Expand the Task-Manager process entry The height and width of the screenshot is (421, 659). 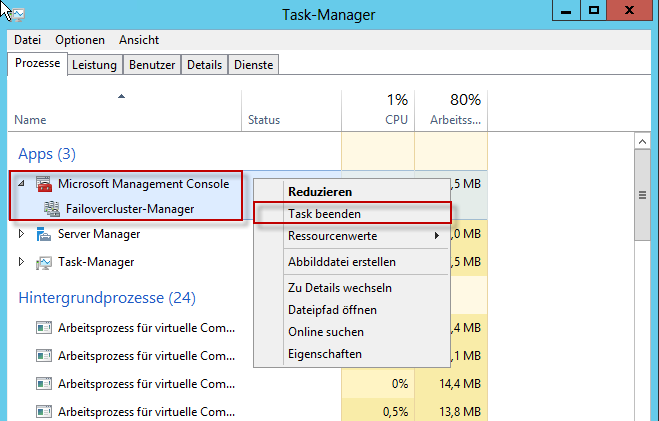coord(23,262)
